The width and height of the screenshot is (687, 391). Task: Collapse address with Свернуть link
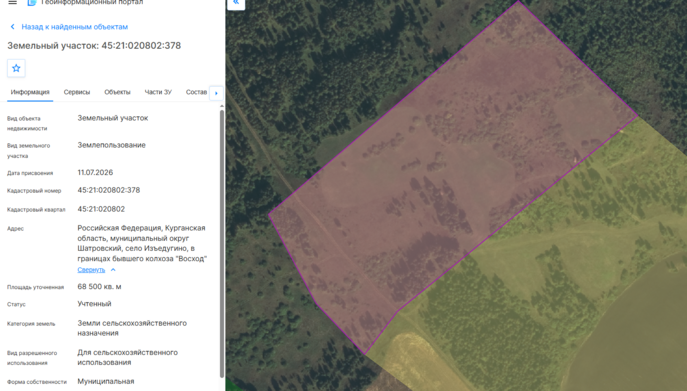[91, 270]
